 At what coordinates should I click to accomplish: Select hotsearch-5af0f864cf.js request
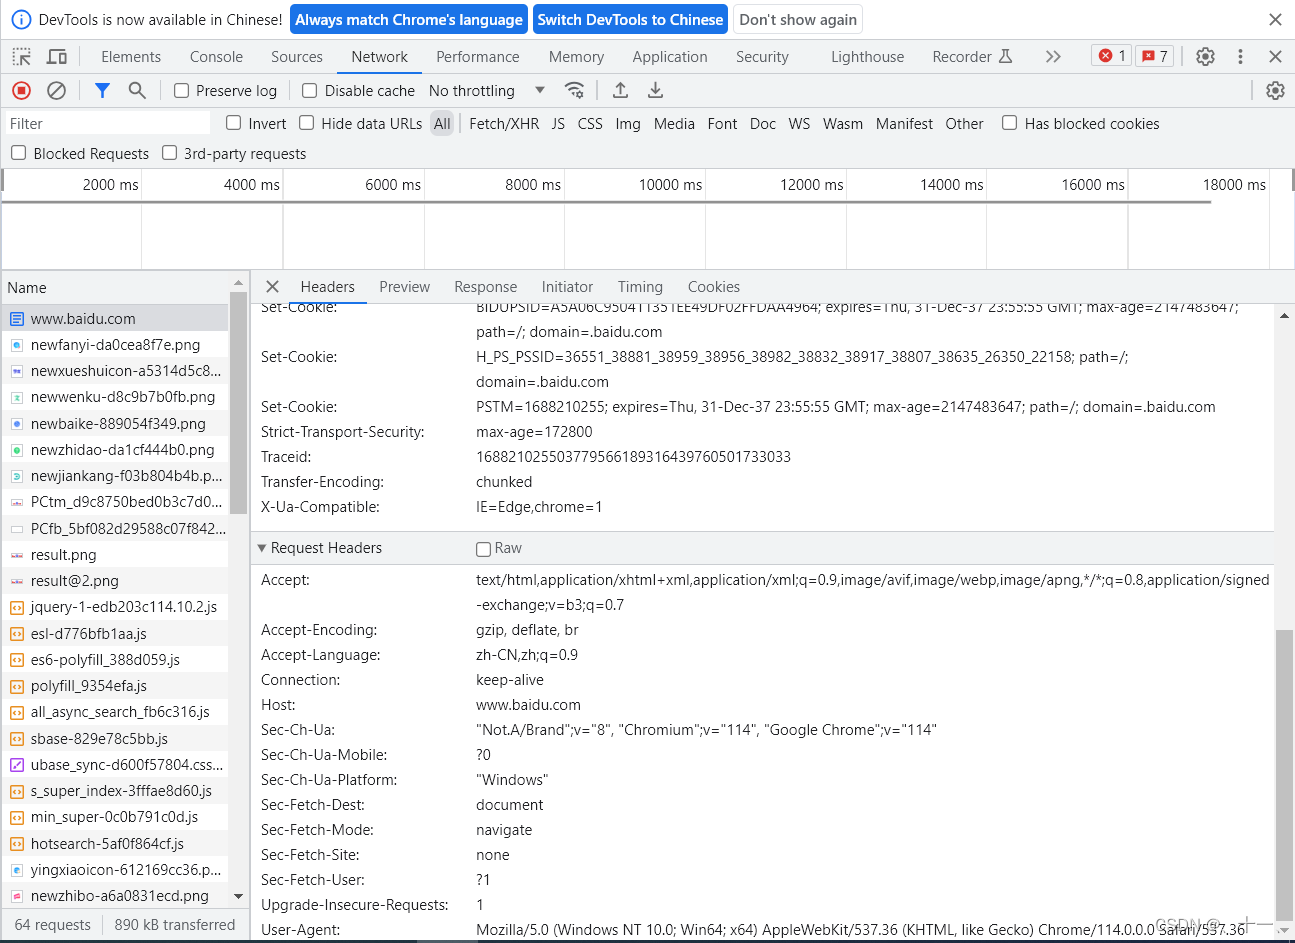(115, 844)
